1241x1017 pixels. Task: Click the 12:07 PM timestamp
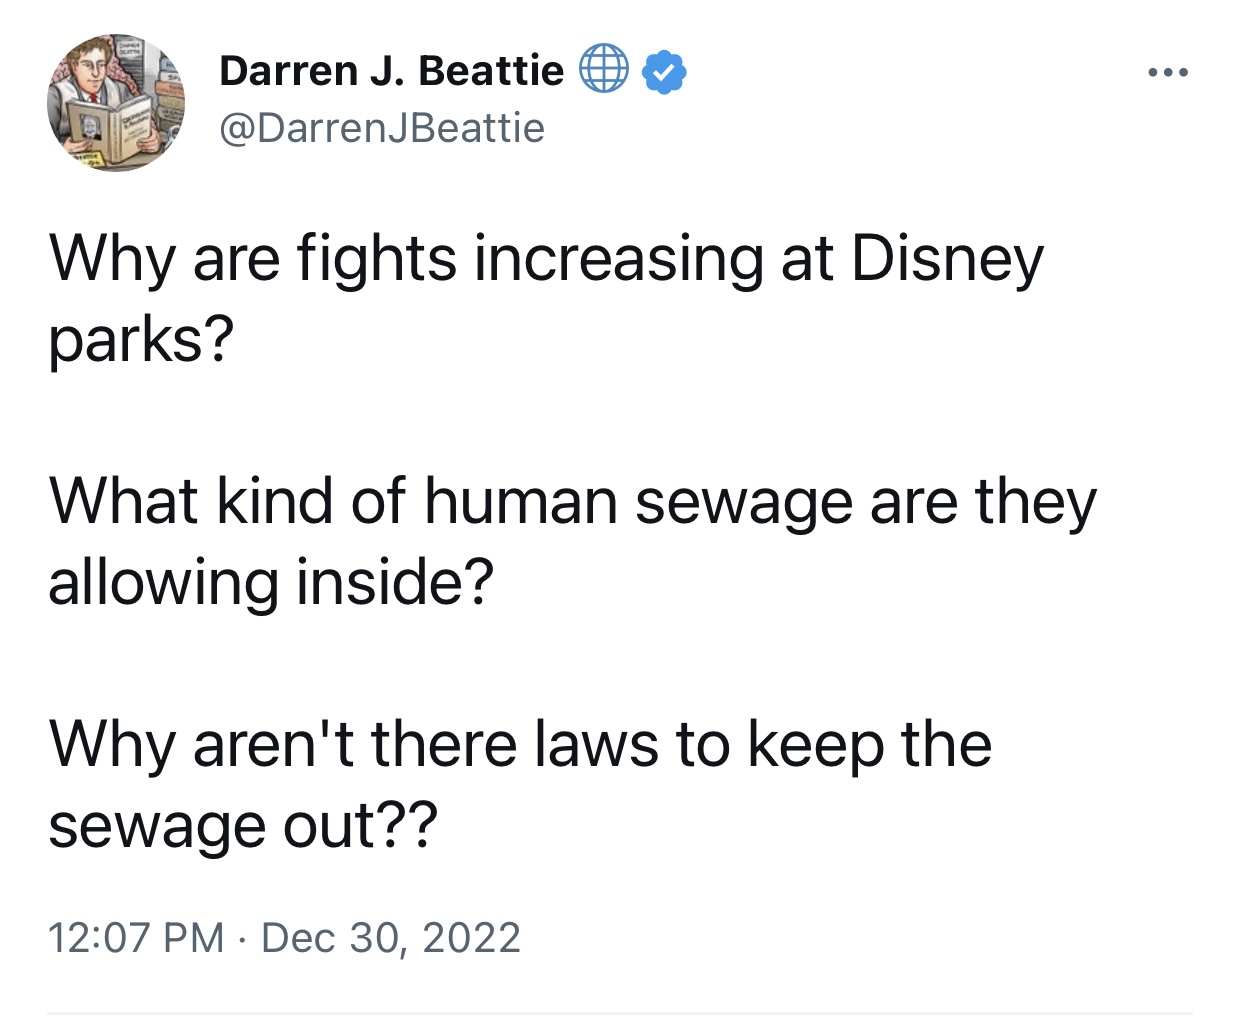(136, 938)
